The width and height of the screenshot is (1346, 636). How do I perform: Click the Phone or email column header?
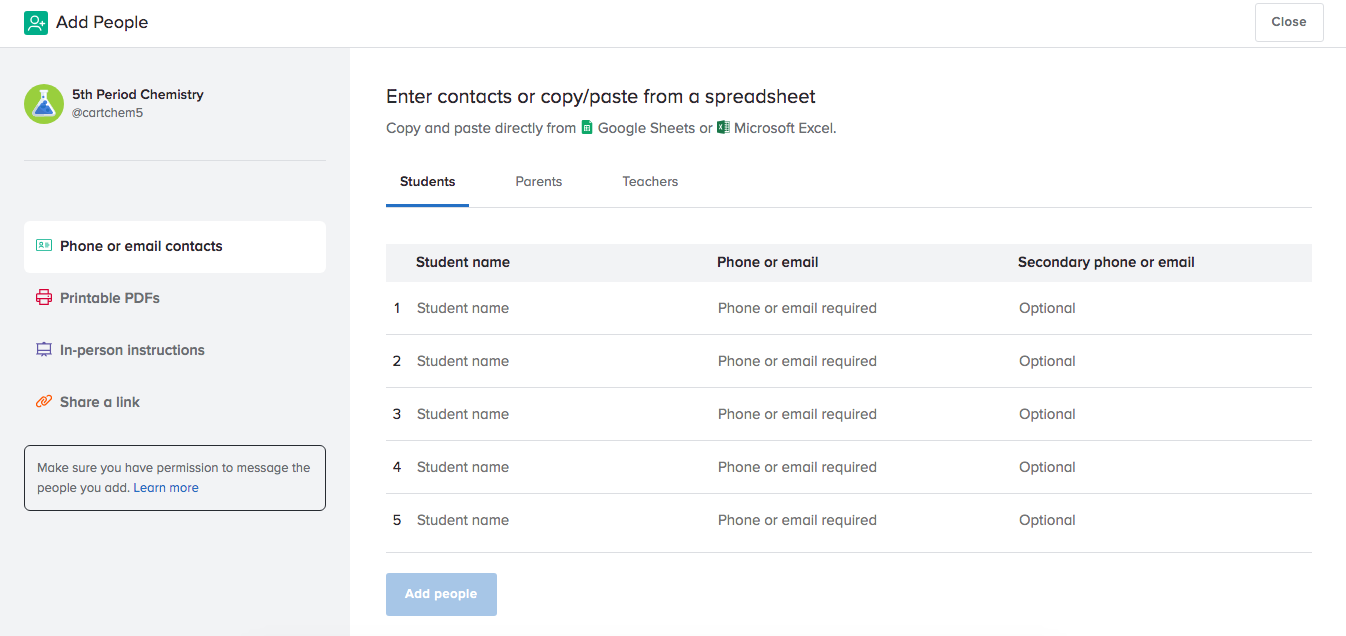tap(768, 262)
